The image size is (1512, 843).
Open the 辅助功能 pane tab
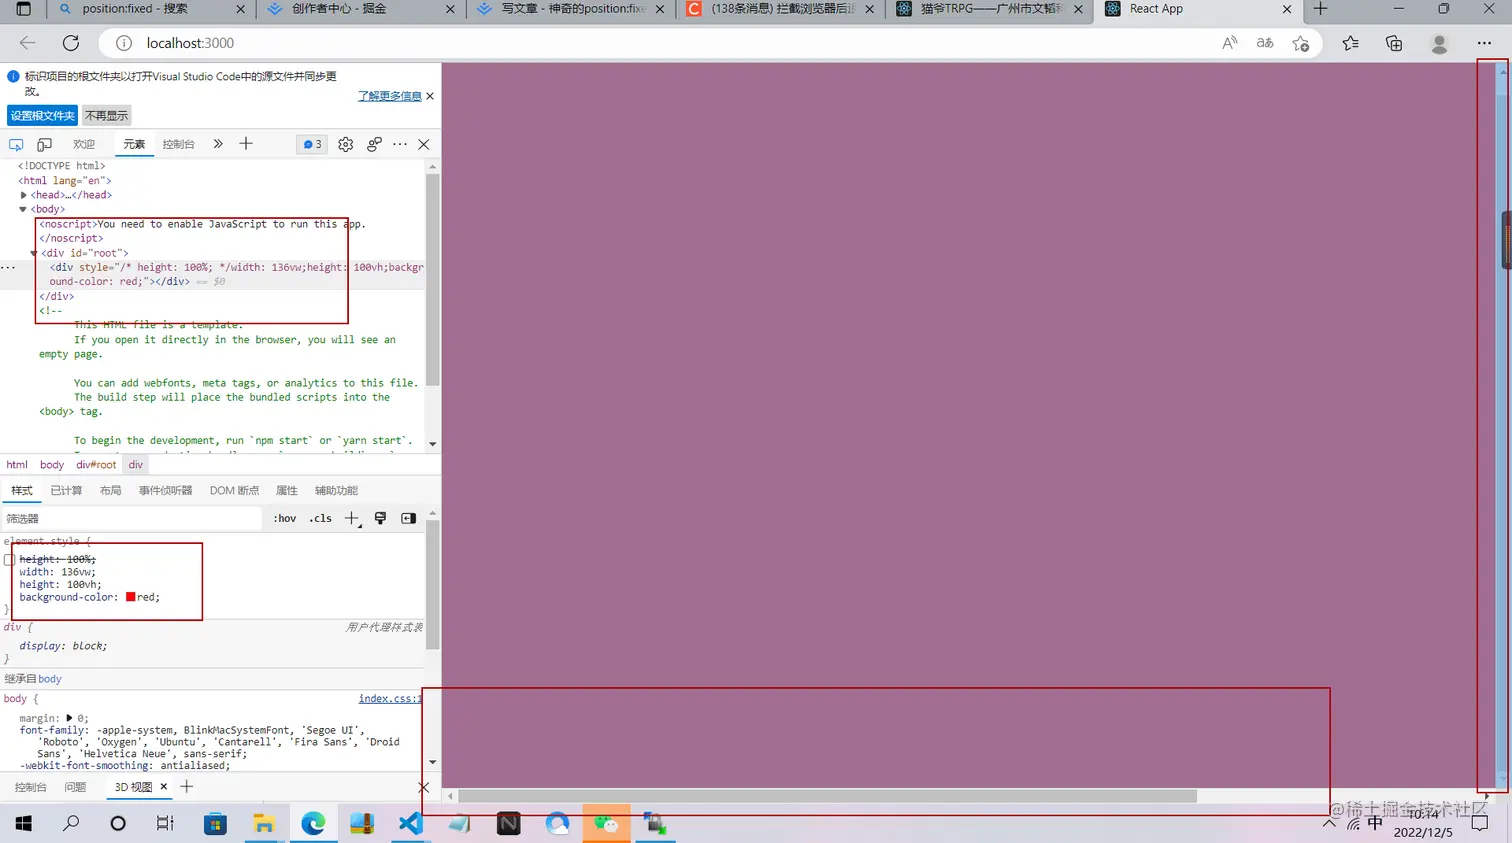[x=336, y=490]
